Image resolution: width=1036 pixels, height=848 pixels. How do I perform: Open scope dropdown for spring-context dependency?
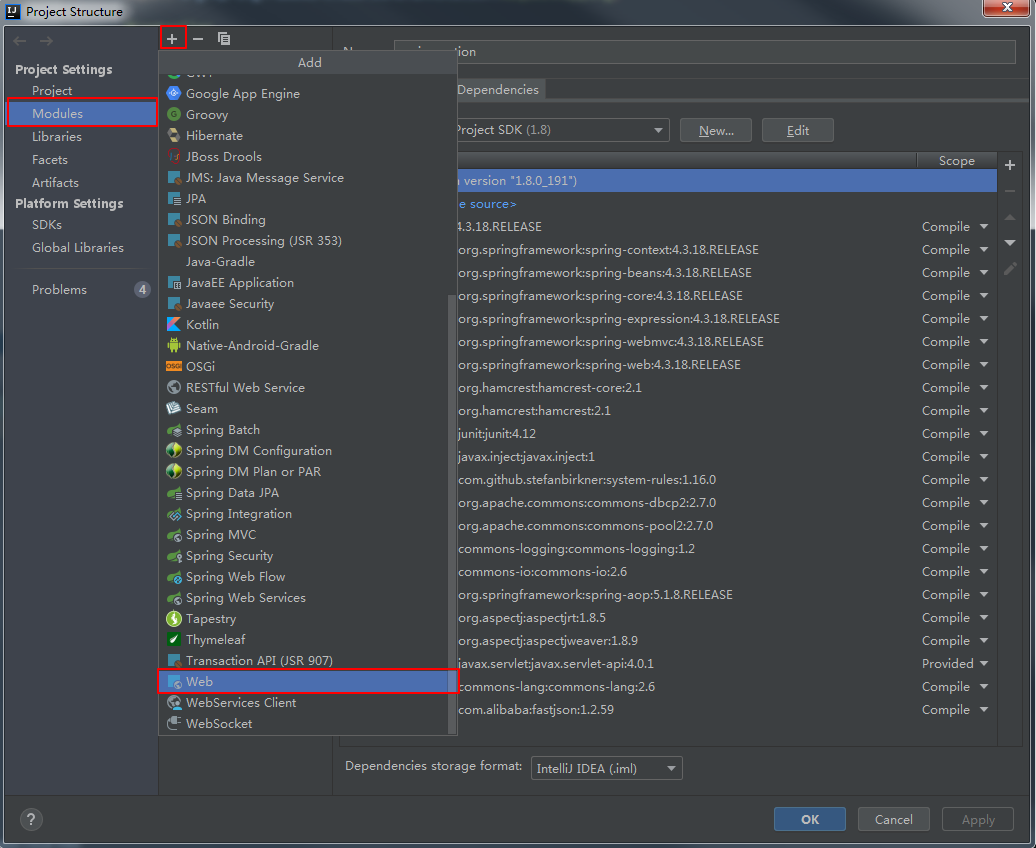[x=984, y=250]
